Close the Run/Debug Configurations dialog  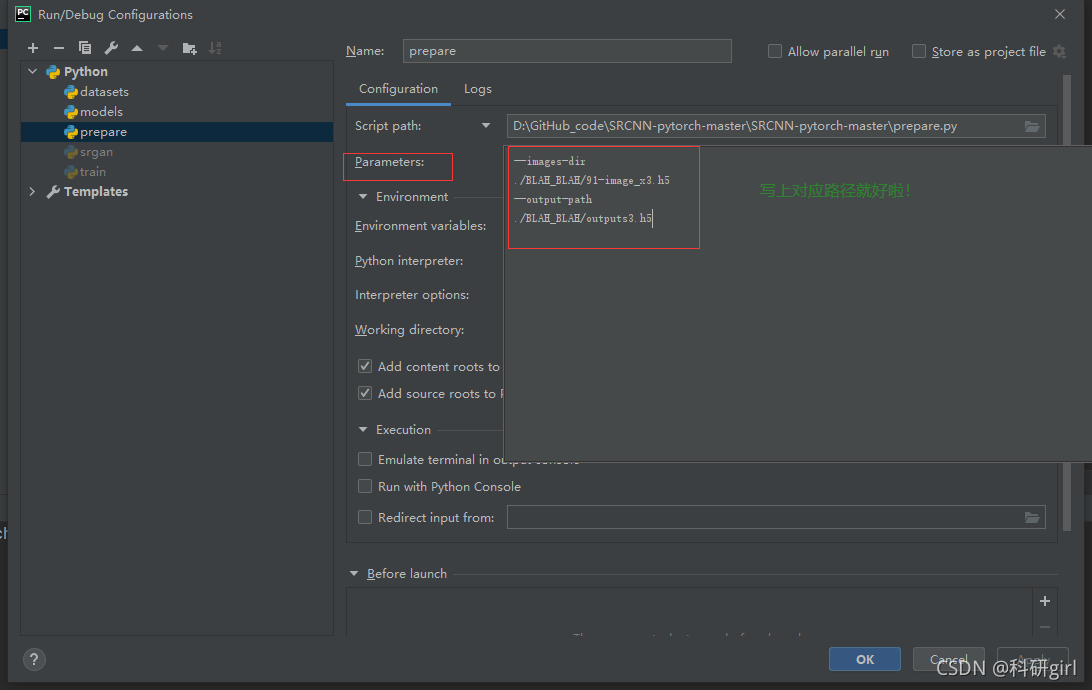tap(1060, 14)
